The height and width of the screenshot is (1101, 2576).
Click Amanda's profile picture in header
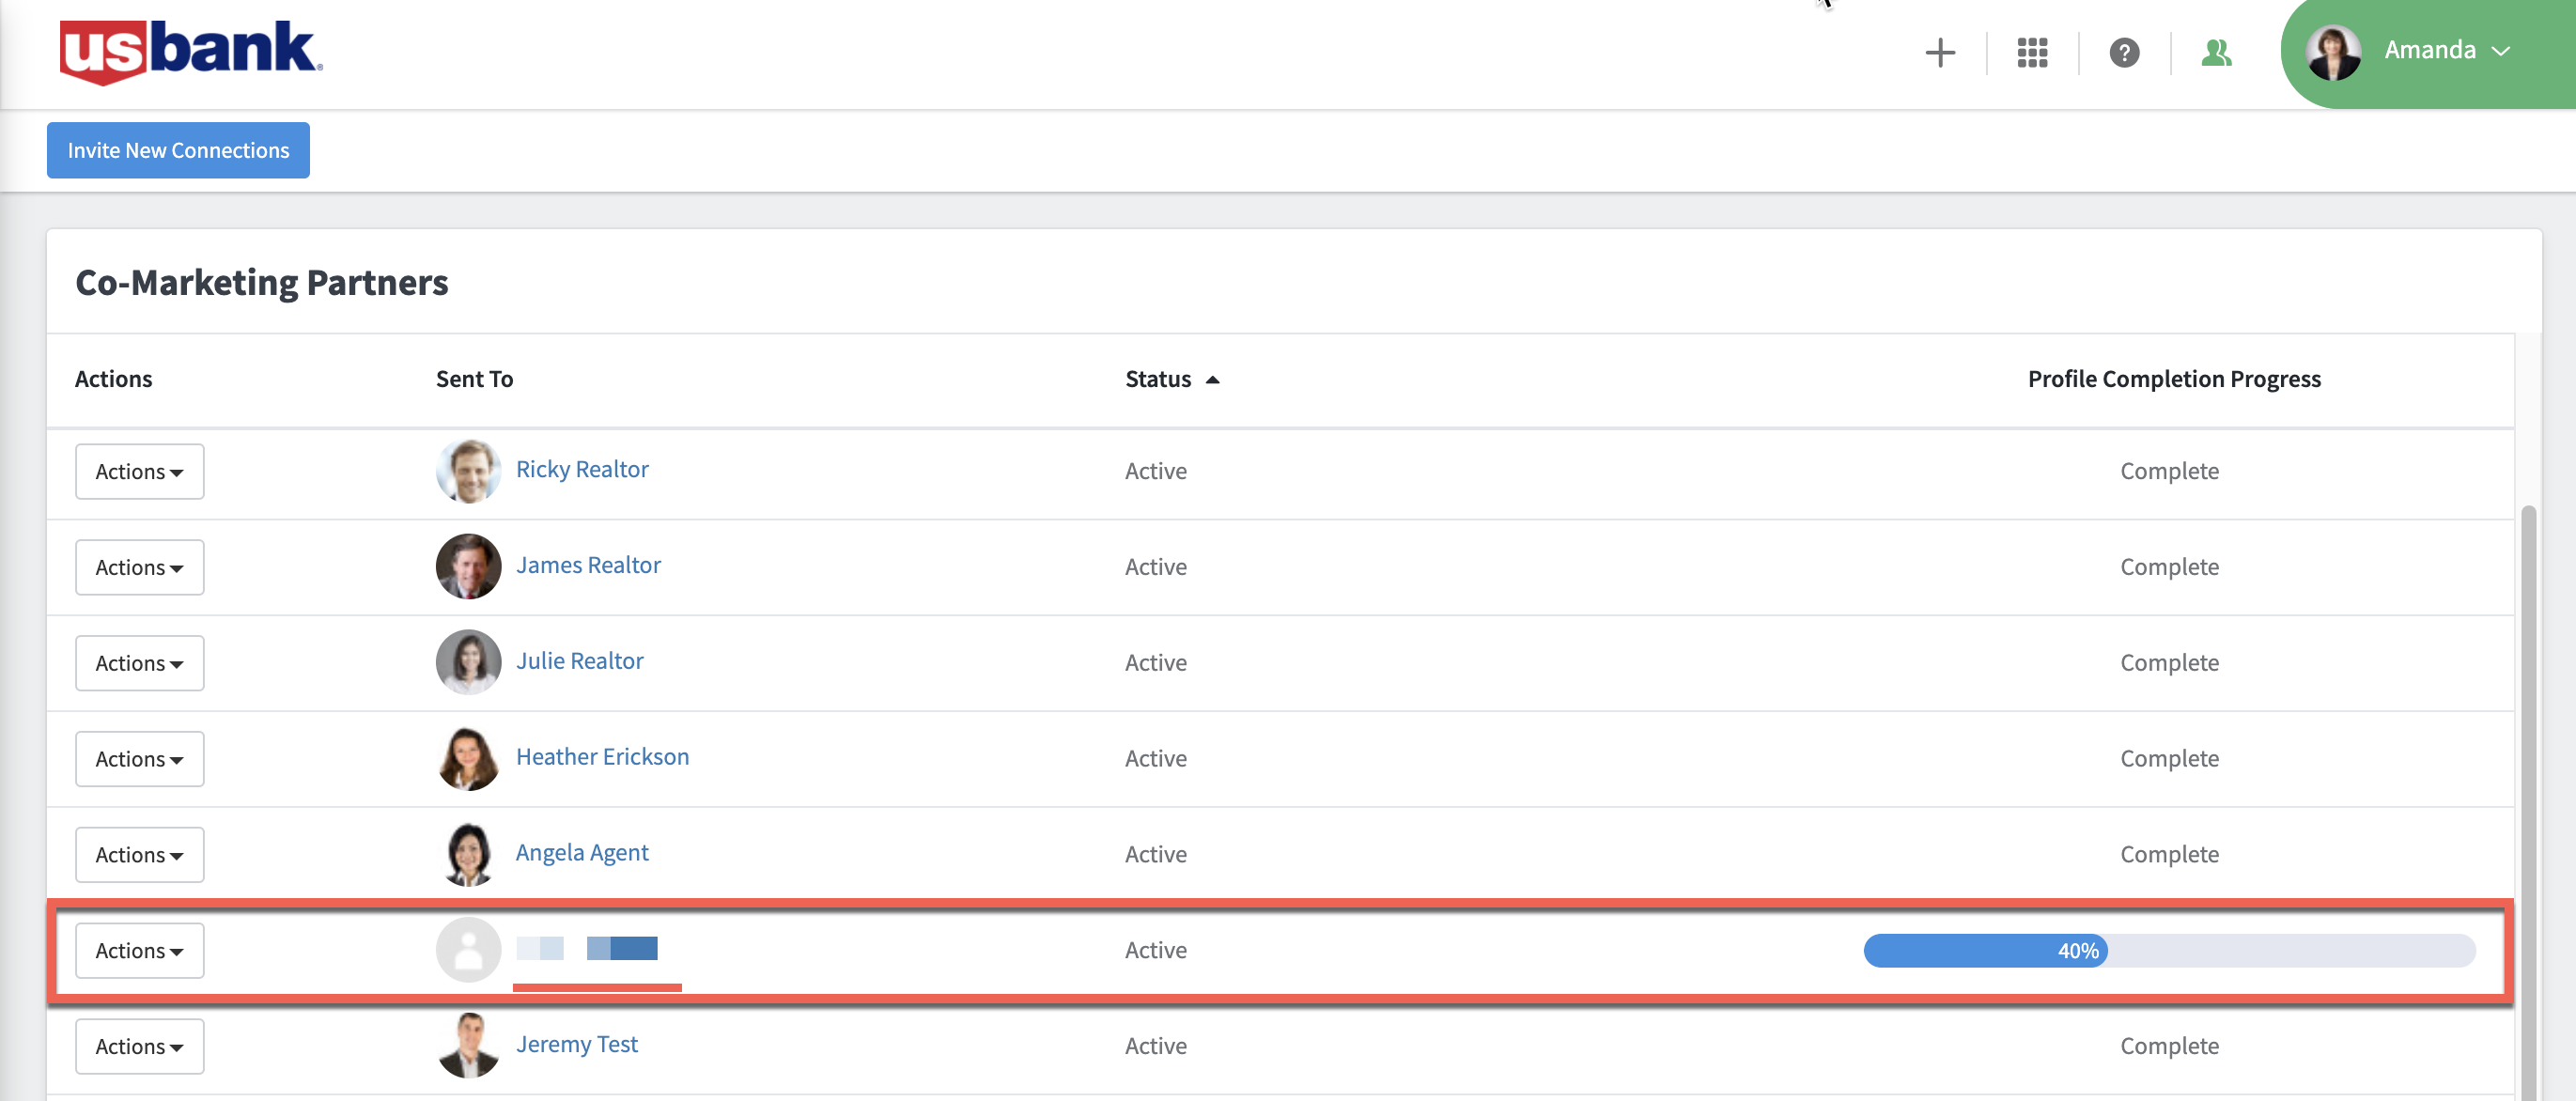tap(2333, 52)
